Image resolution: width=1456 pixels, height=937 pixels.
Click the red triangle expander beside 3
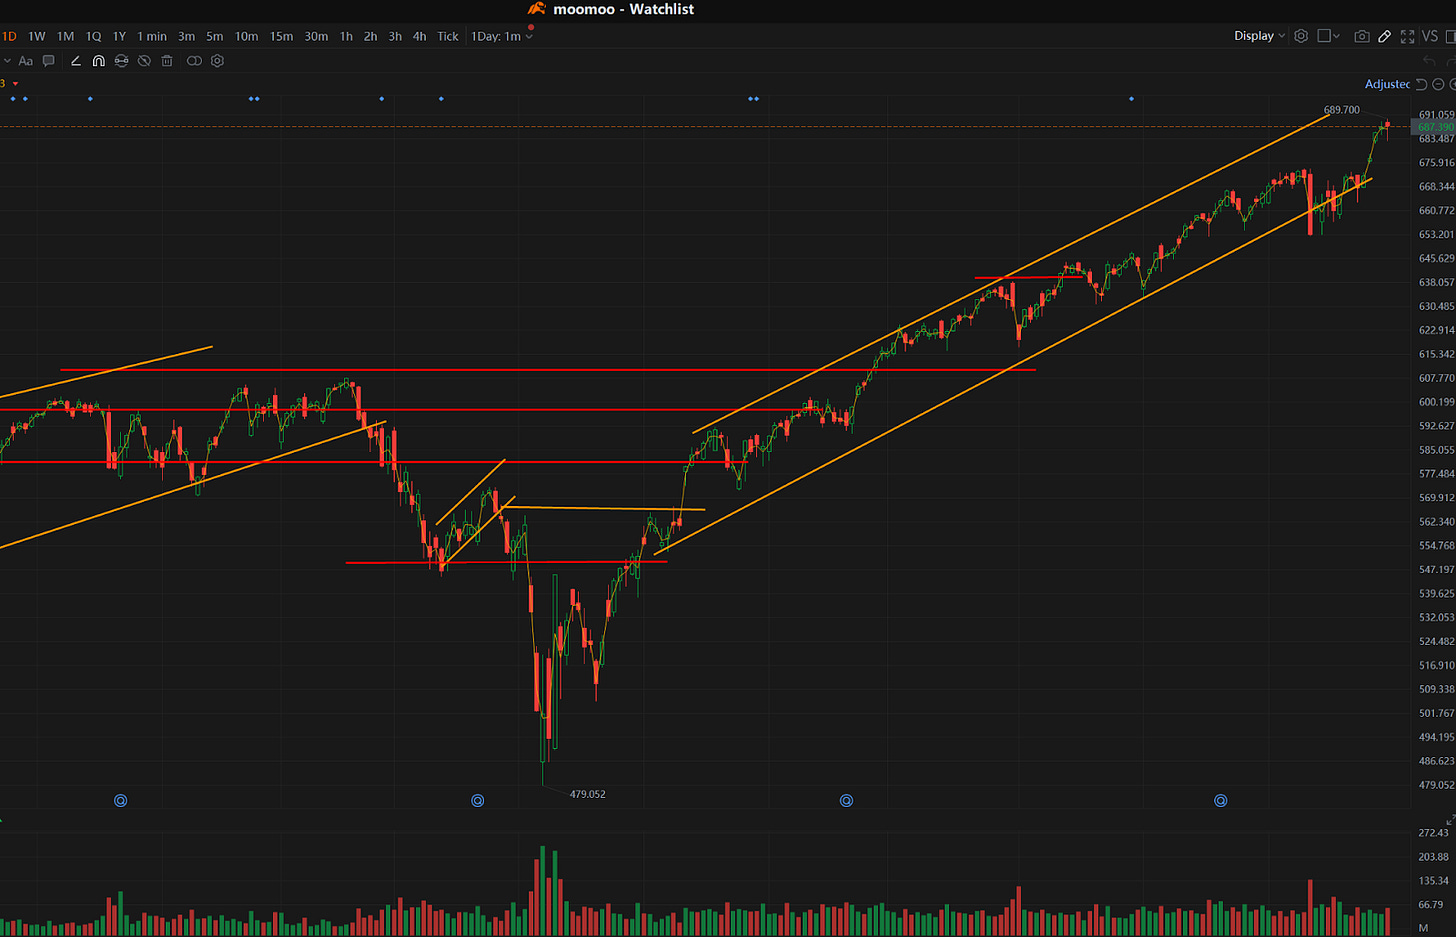15,84
